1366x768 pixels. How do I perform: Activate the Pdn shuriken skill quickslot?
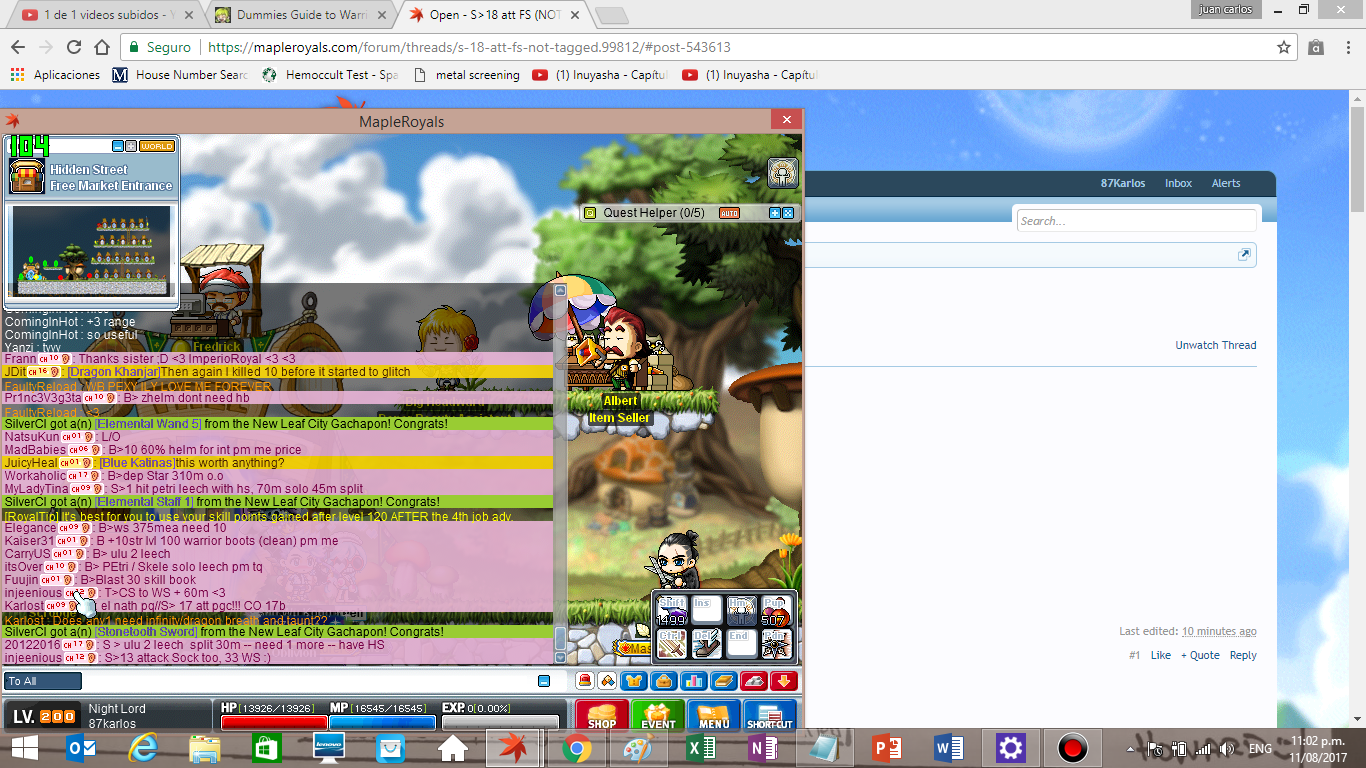(776, 643)
